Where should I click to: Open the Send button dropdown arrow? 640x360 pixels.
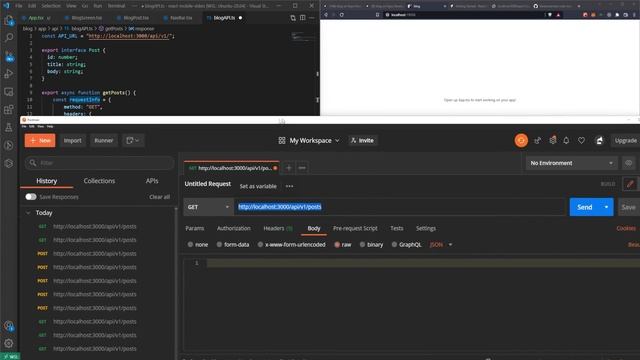coord(606,207)
